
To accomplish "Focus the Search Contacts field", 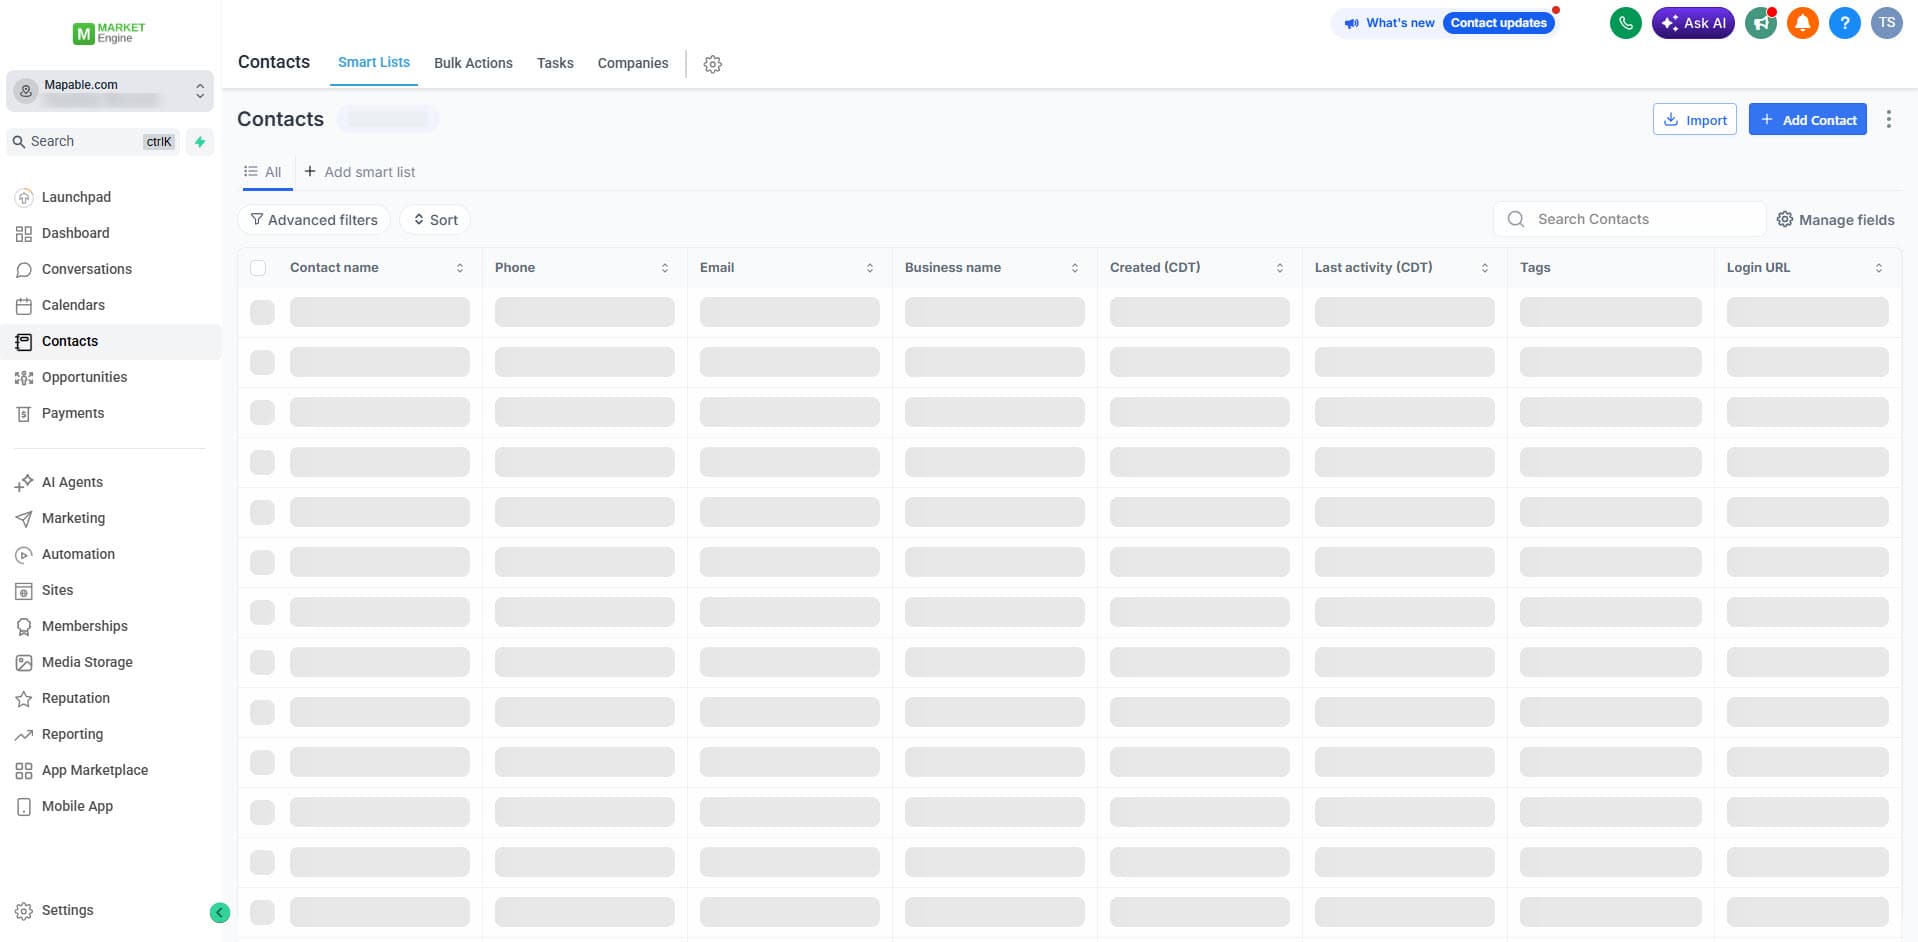I will coord(1630,219).
